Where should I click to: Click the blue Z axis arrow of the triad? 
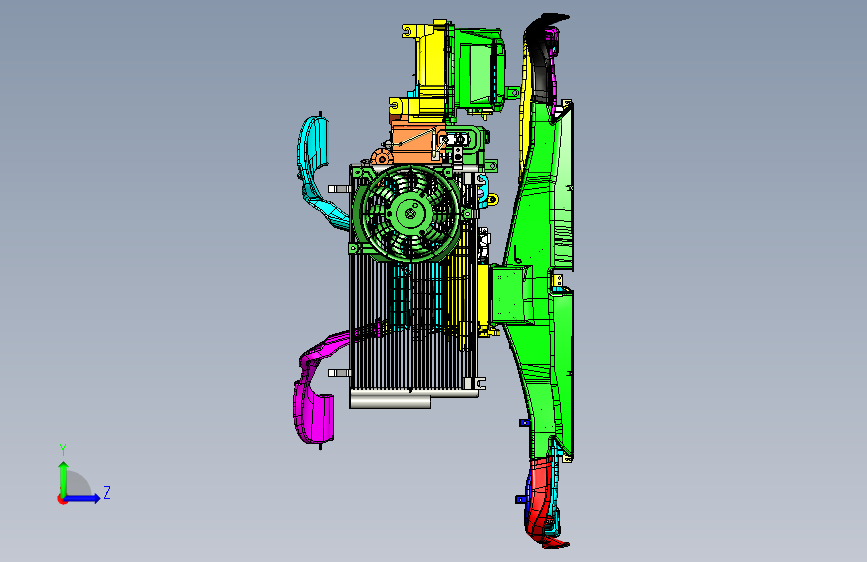[83, 498]
